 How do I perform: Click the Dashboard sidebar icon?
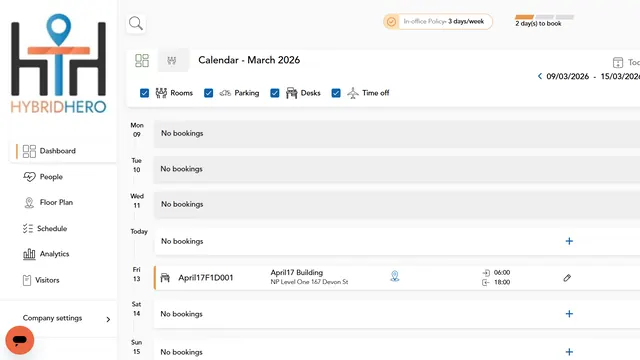pos(29,151)
